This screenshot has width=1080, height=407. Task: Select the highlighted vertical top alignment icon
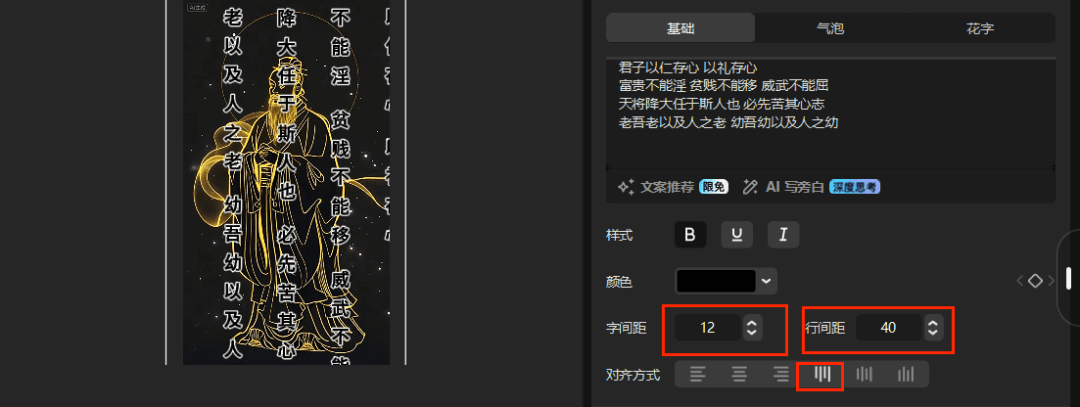pyautogui.click(x=822, y=375)
